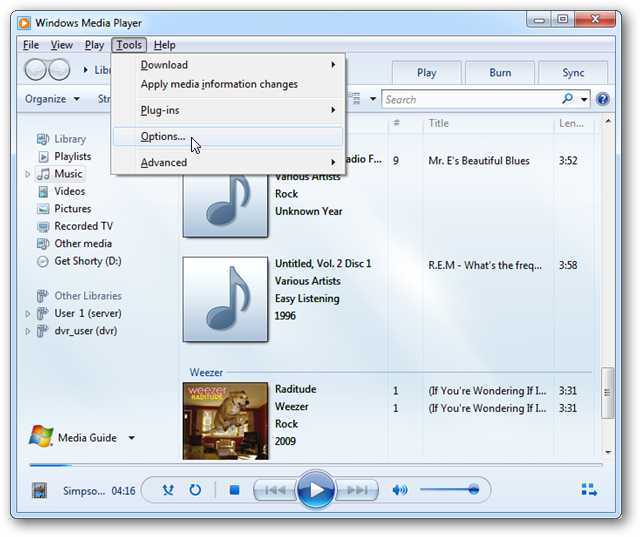The width and height of the screenshot is (640, 537).
Task: Click the back navigation round button
Action: coord(36,70)
